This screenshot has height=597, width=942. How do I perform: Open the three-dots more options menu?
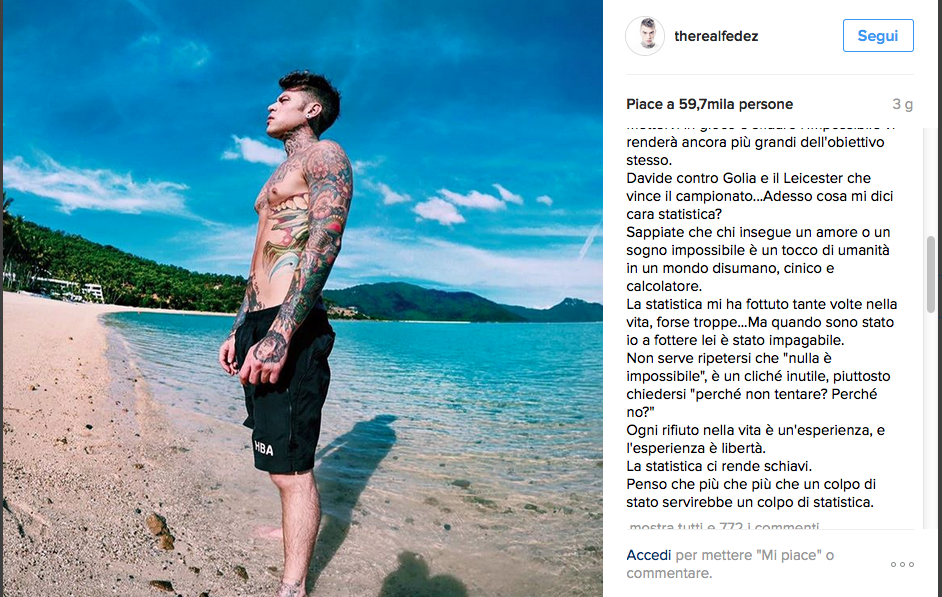pyautogui.click(x=902, y=565)
